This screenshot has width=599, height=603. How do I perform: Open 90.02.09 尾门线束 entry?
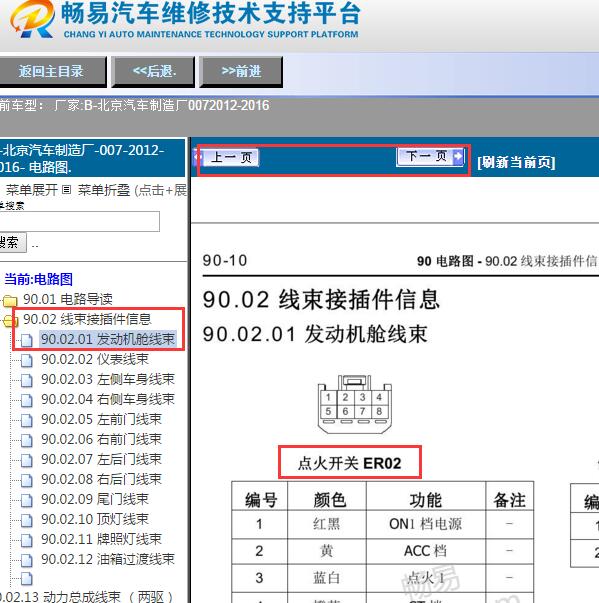click(95, 499)
